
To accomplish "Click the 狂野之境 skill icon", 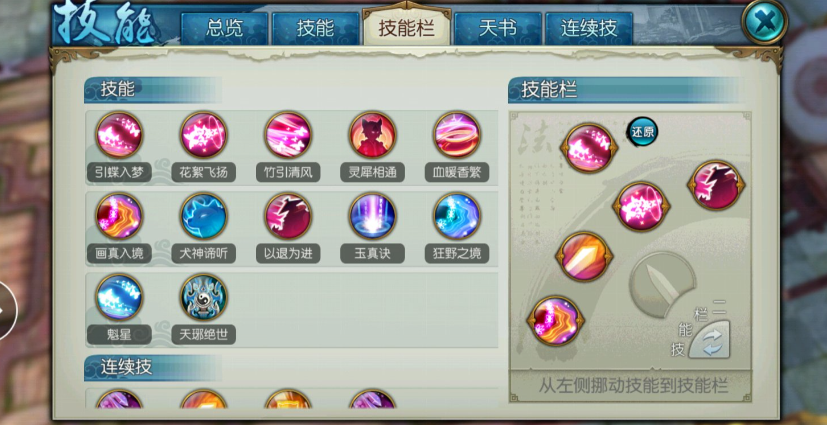I will click(457, 216).
